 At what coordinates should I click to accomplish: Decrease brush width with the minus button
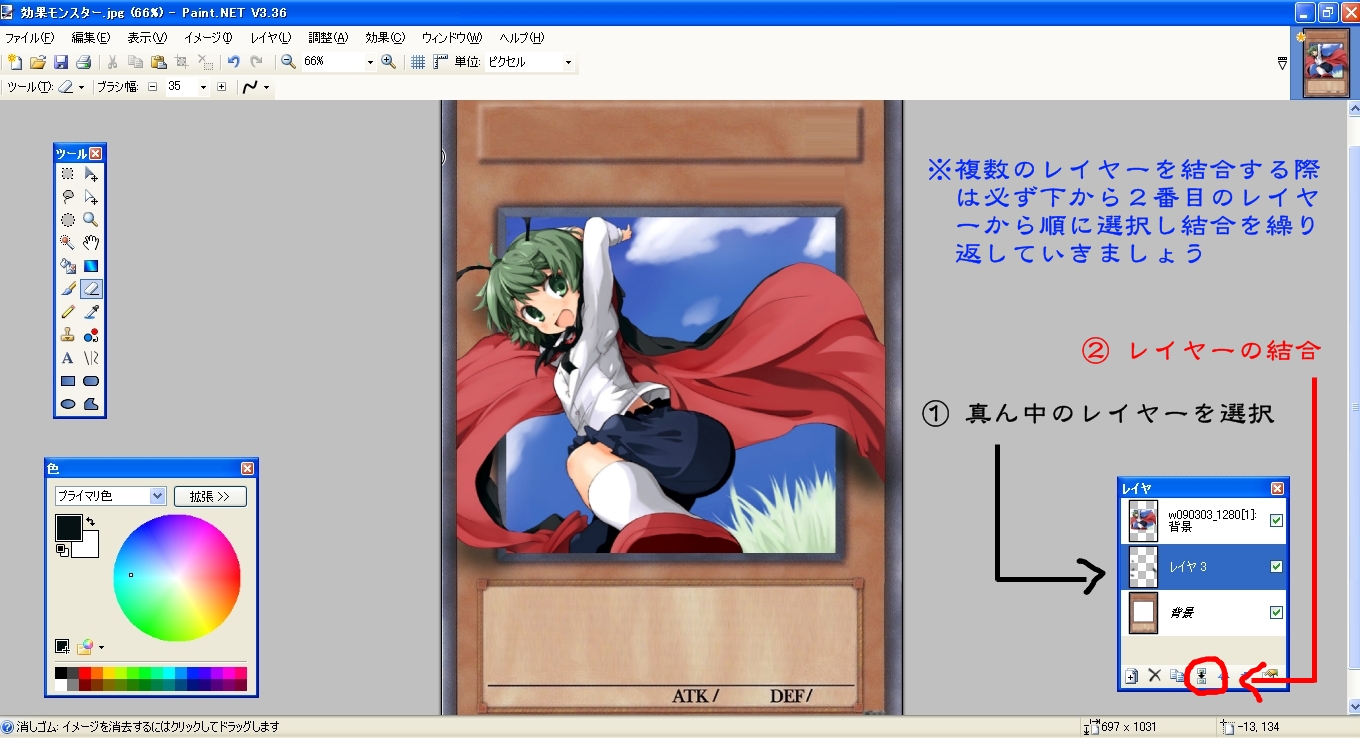[x=153, y=87]
